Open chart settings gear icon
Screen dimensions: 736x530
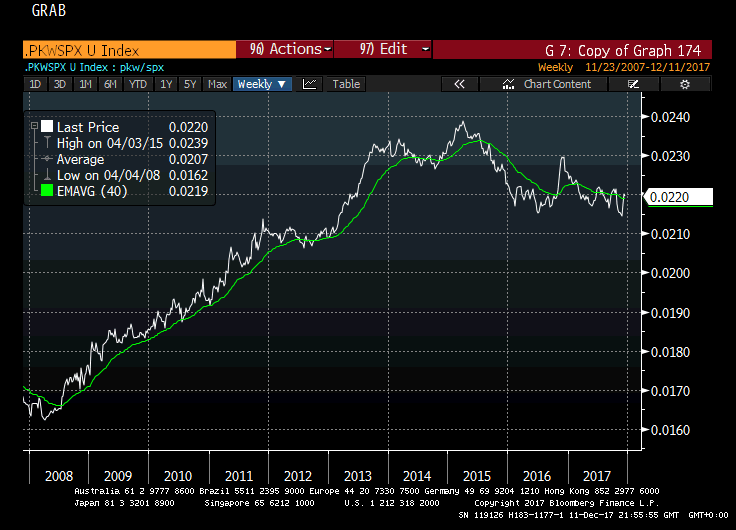point(685,84)
